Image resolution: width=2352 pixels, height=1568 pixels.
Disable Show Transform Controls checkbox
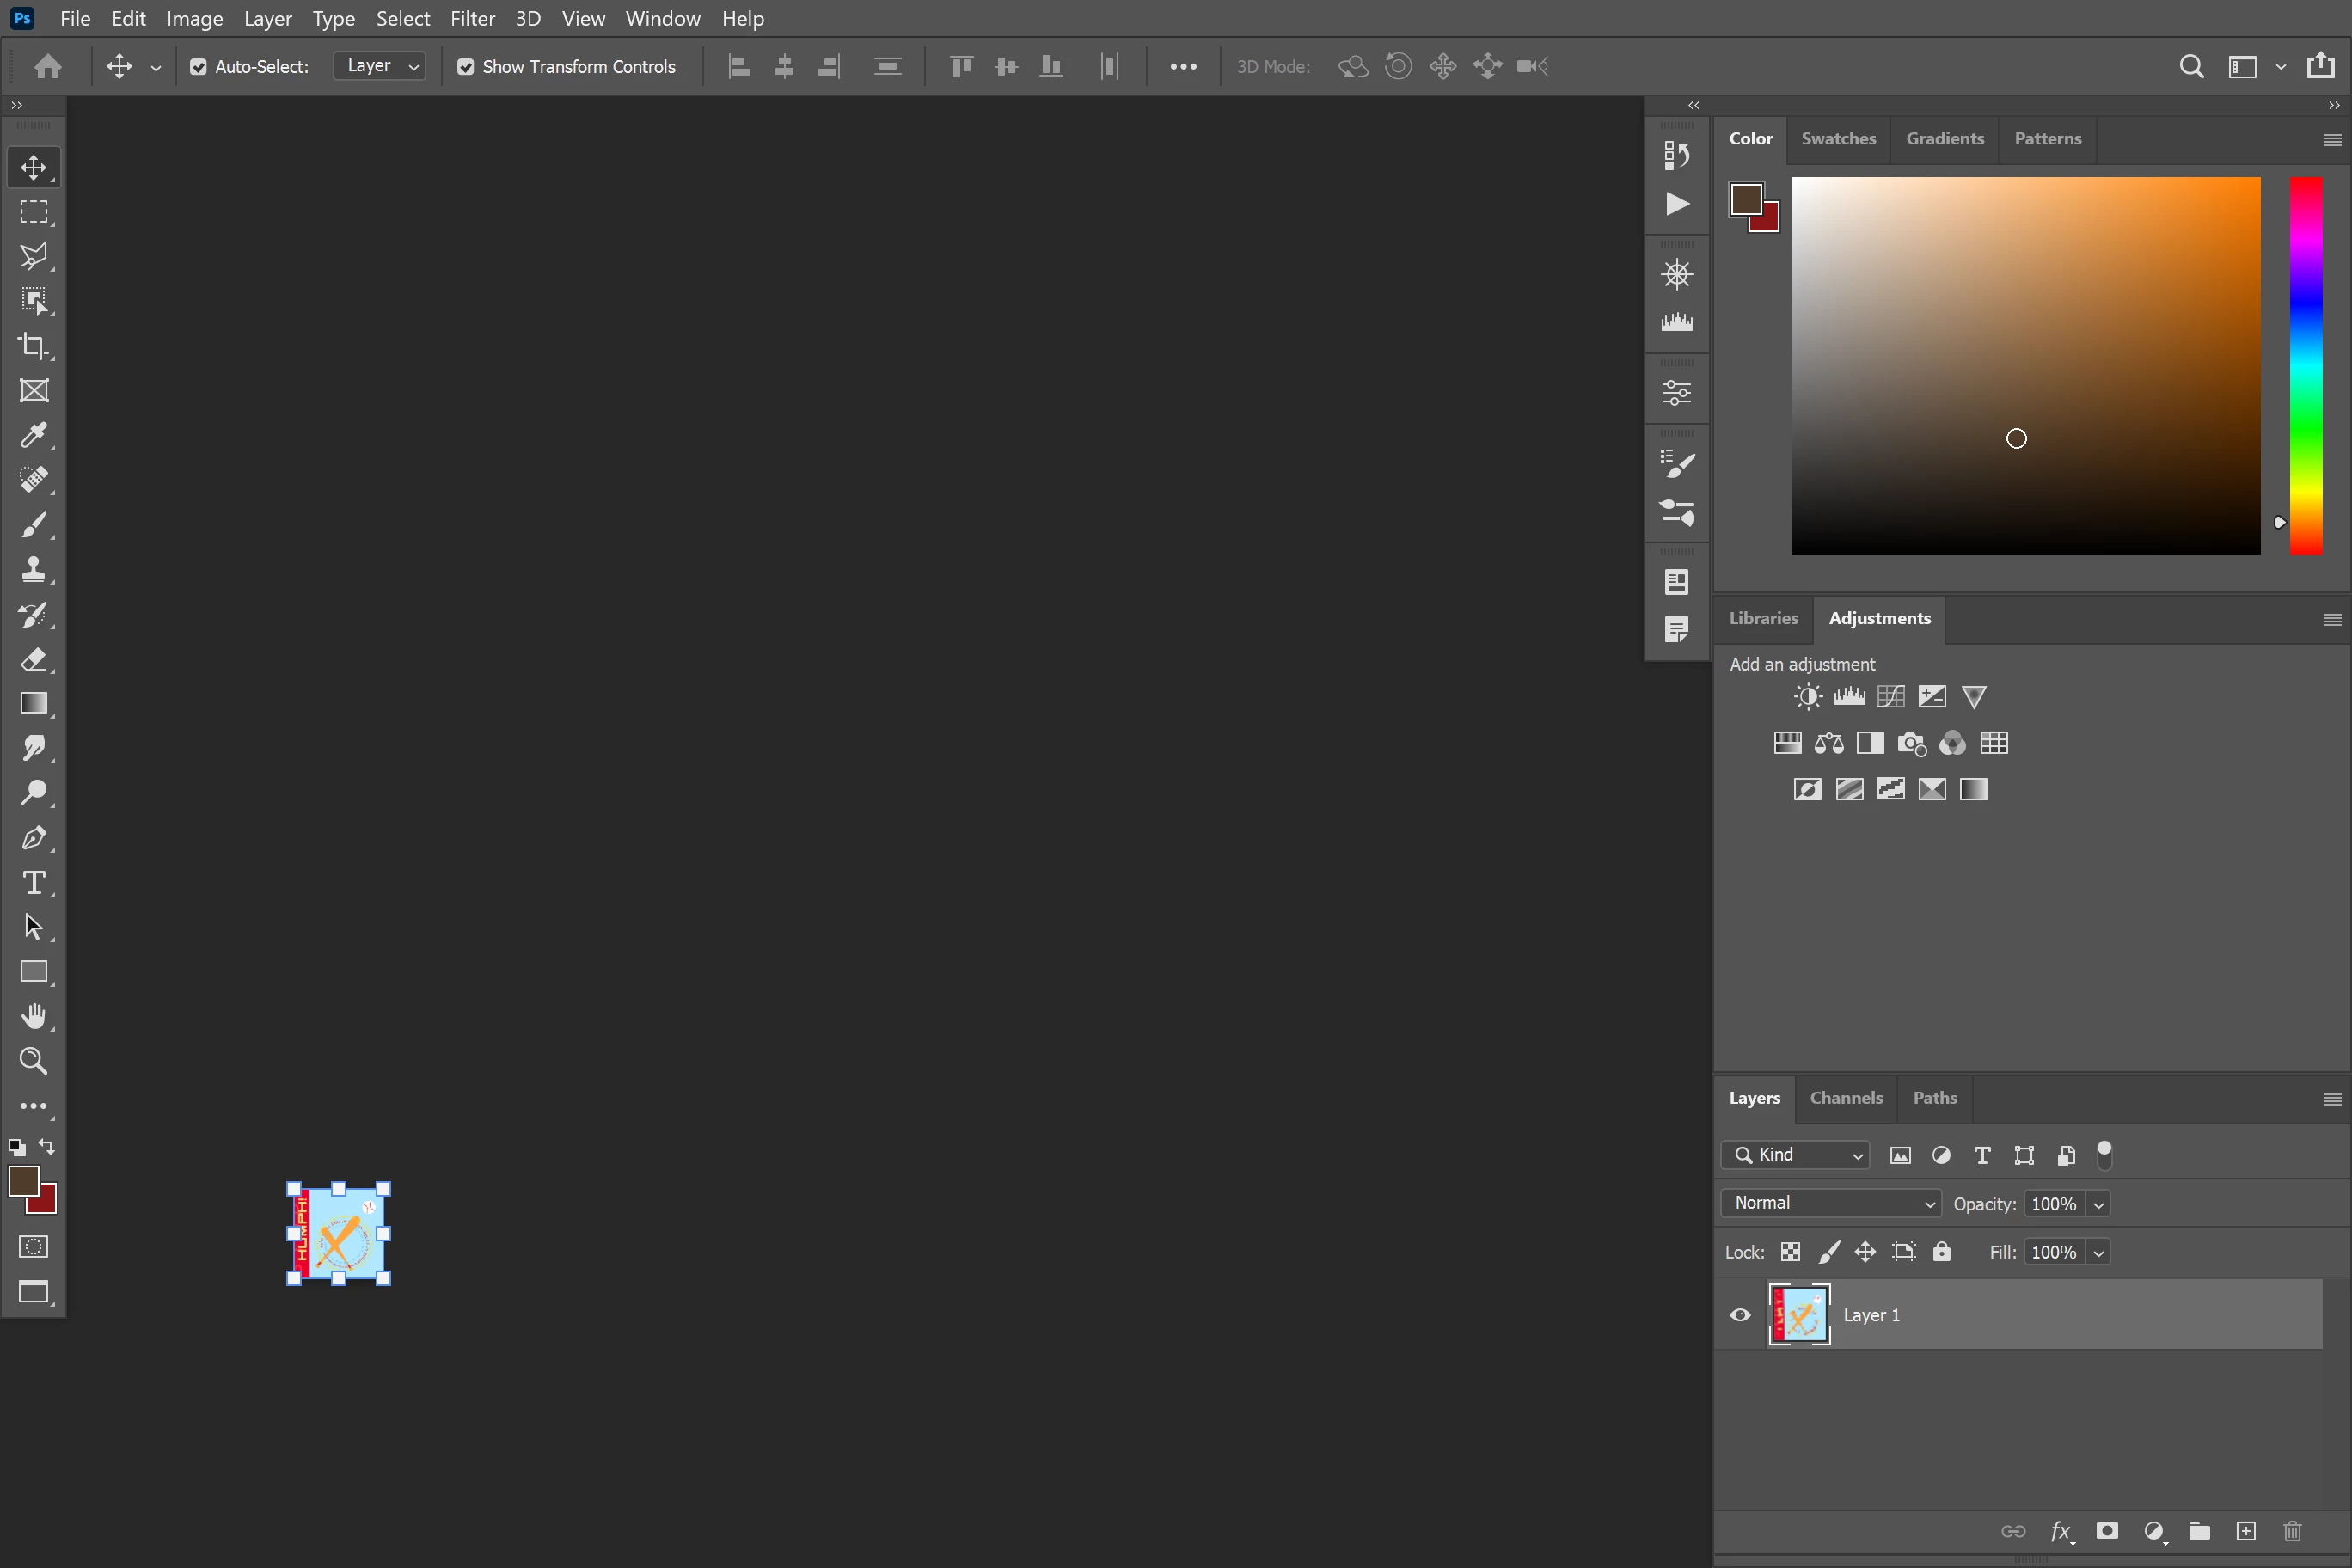click(465, 67)
